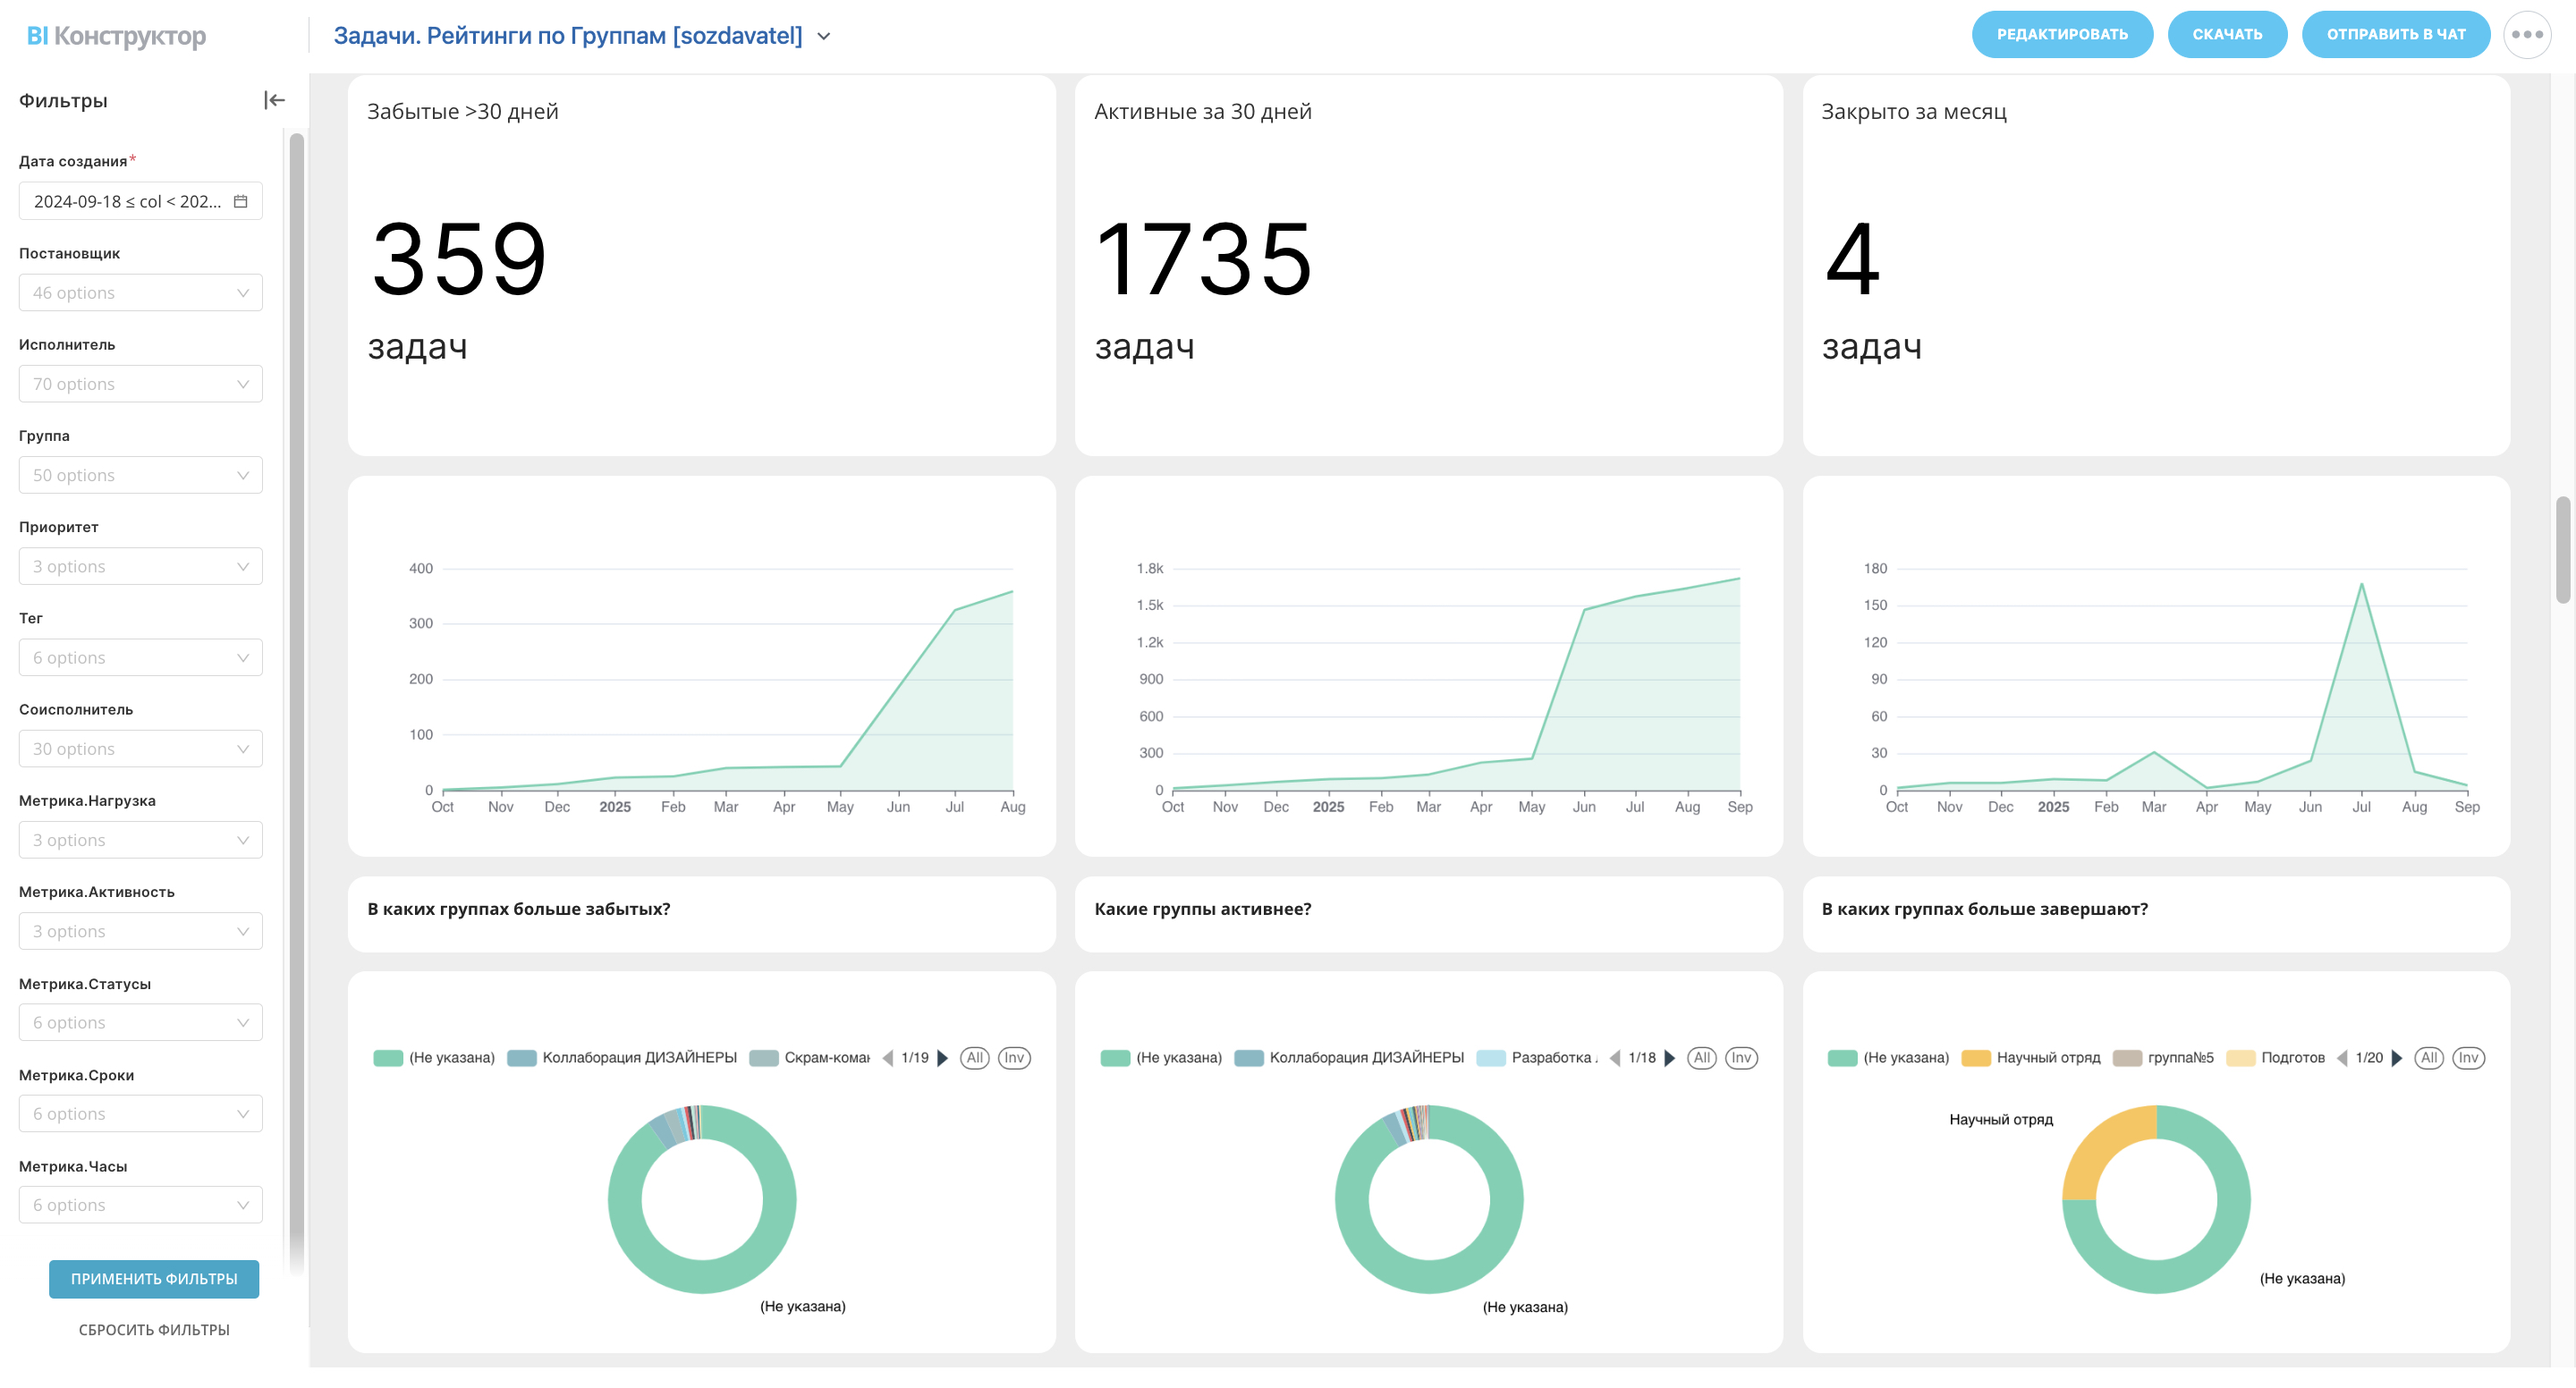The width and height of the screenshot is (2576, 1388).
Task: Toggle (Не указана) legend in forgotten groups chart
Action: (435, 1058)
